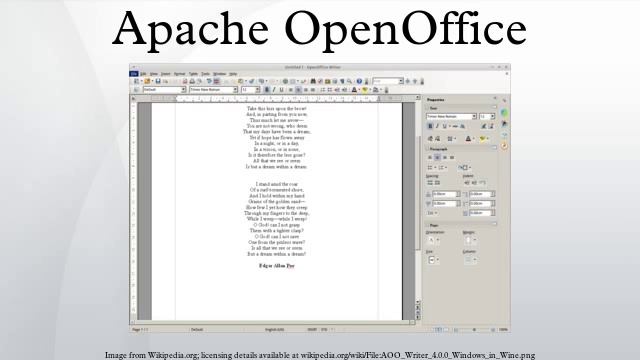640x360 pixels.
Task: Click English (USA) language in status bar
Action: [x=274, y=329]
